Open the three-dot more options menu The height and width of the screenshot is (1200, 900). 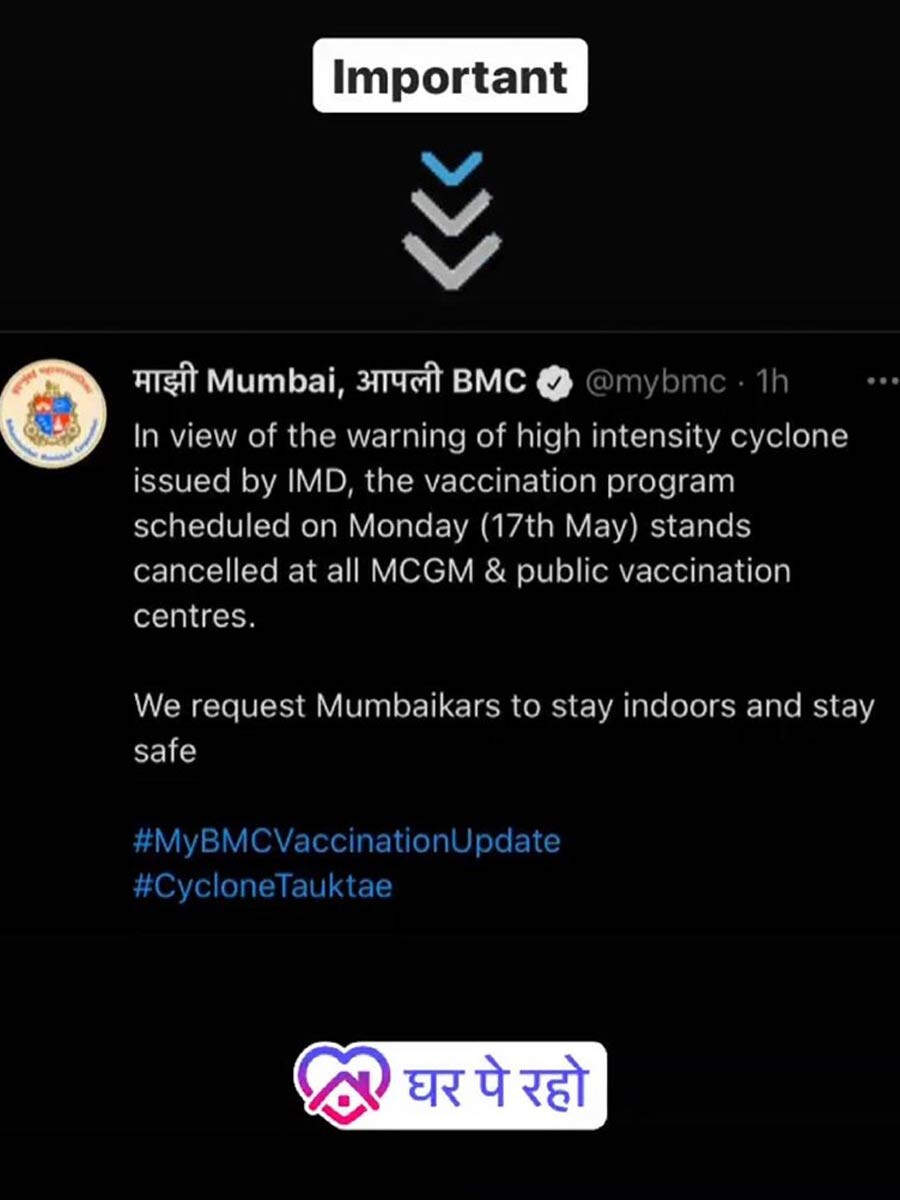(x=881, y=382)
